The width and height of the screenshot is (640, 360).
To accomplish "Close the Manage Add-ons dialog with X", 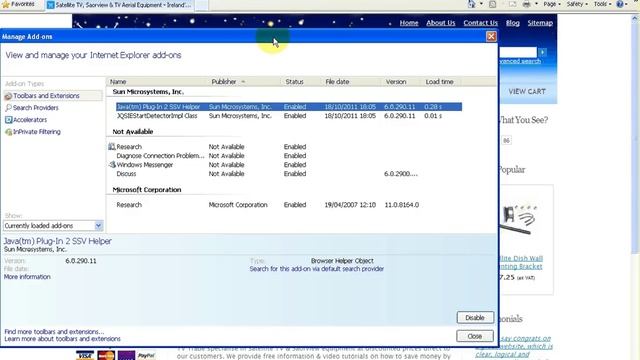I will (x=491, y=37).
